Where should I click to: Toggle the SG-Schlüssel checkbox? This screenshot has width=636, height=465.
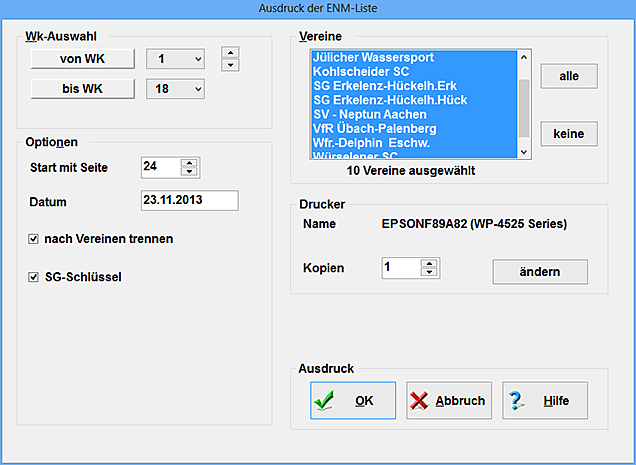(34, 276)
